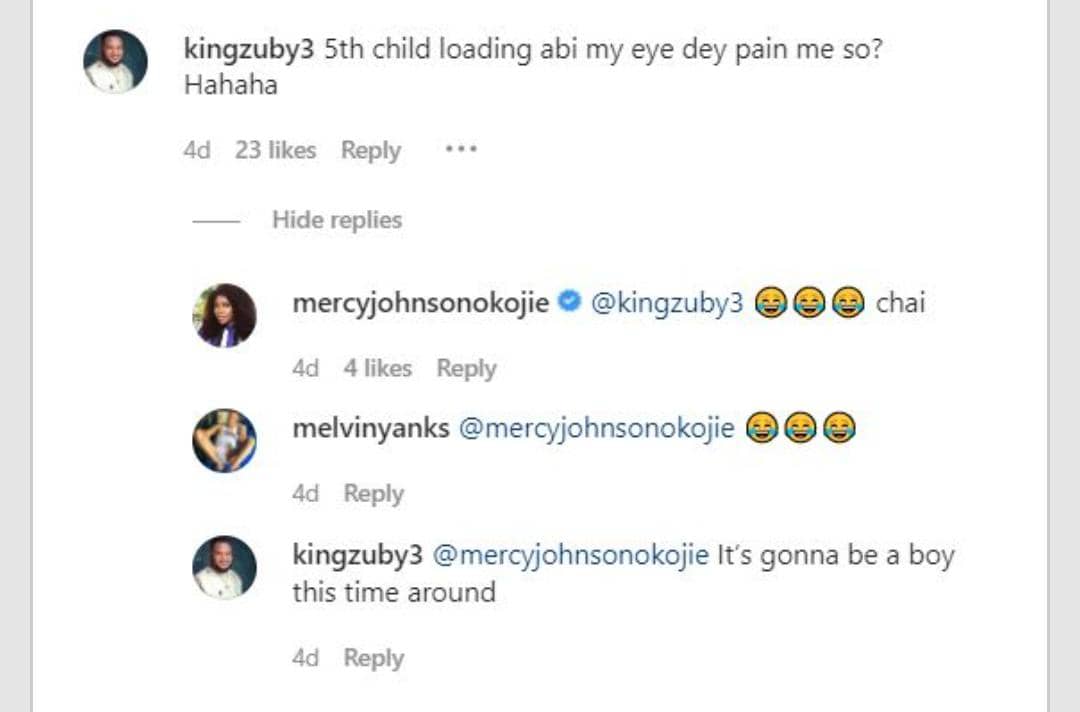The height and width of the screenshot is (712, 1080).
Task: Collapse thread with Hide replies
Action: pyautogui.click(x=336, y=220)
